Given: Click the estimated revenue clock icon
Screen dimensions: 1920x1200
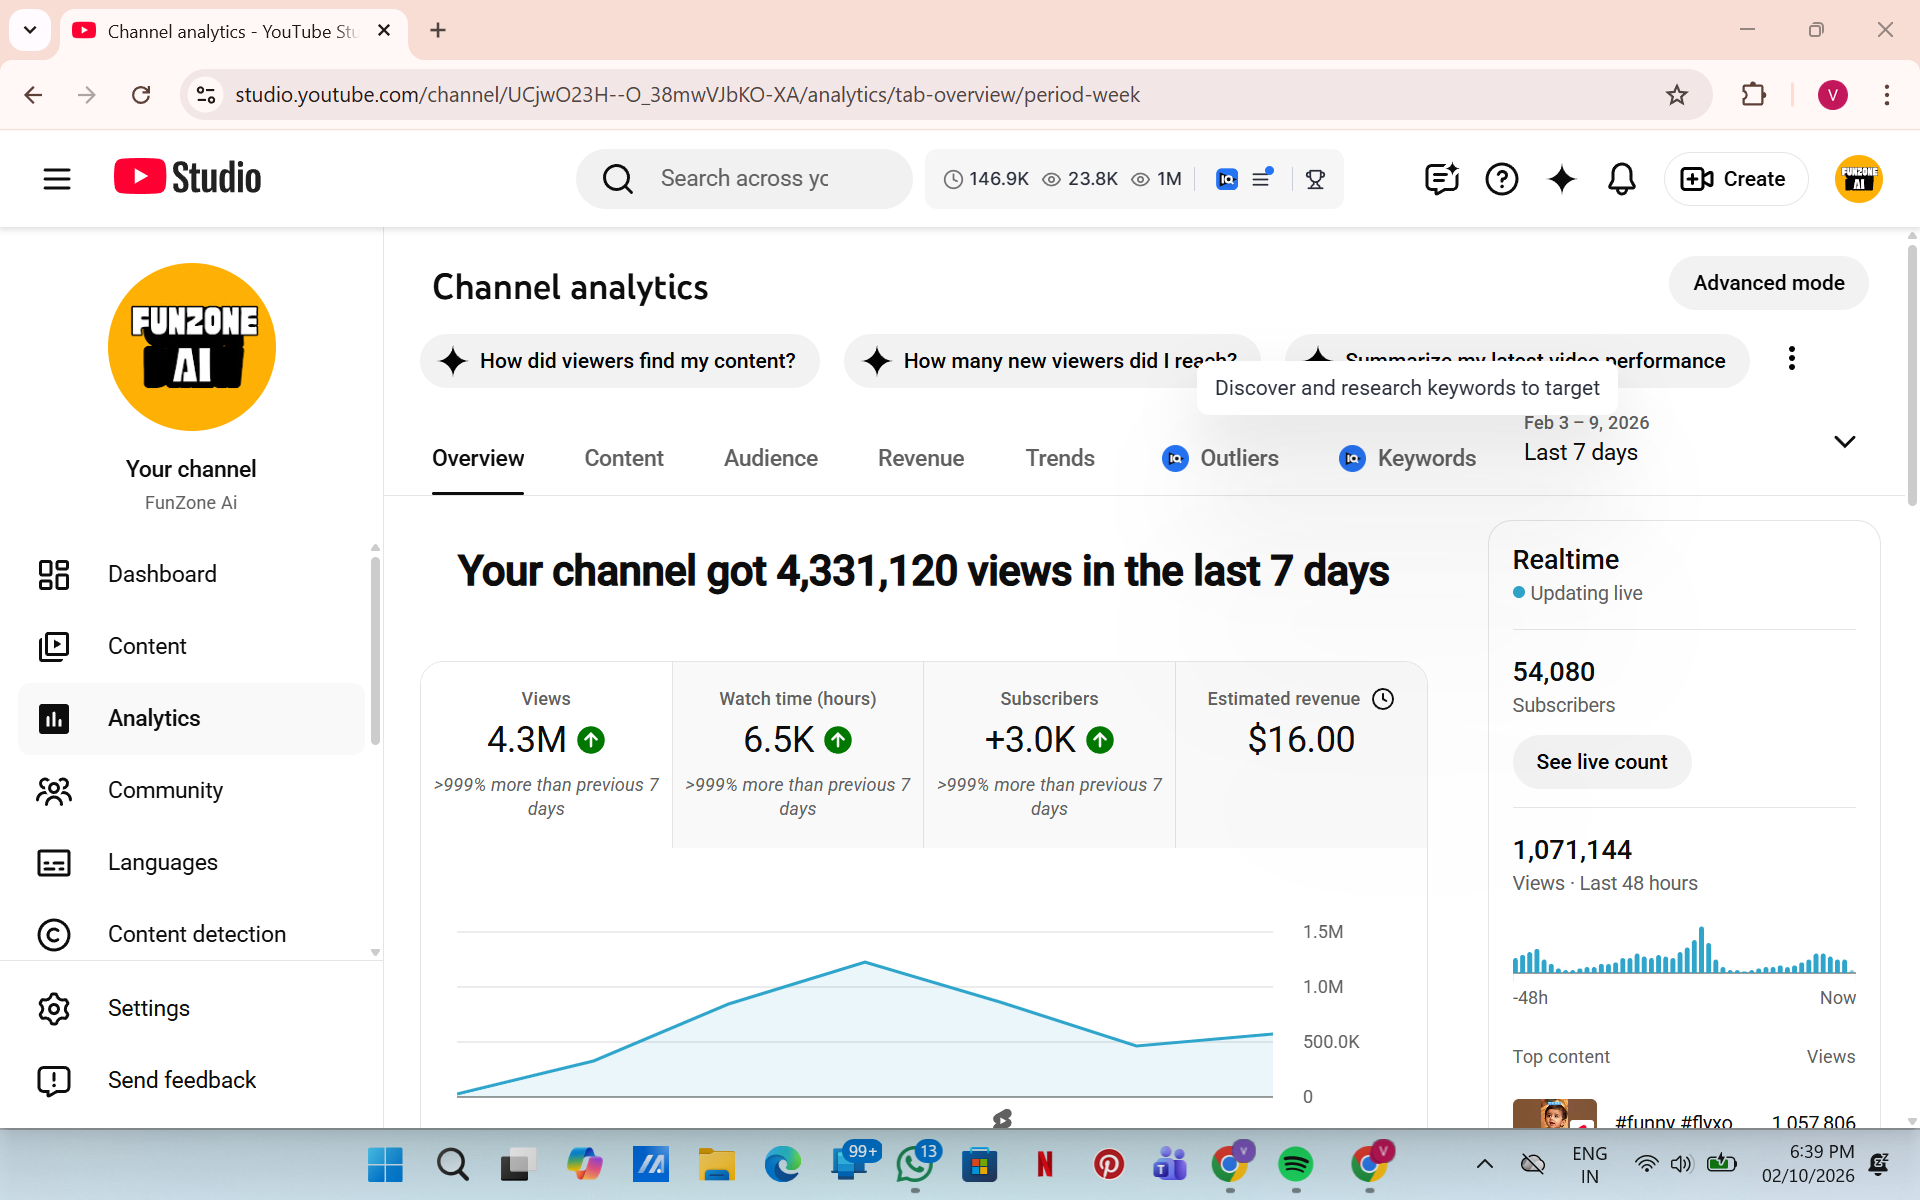Looking at the screenshot, I should click(1383, 699).
